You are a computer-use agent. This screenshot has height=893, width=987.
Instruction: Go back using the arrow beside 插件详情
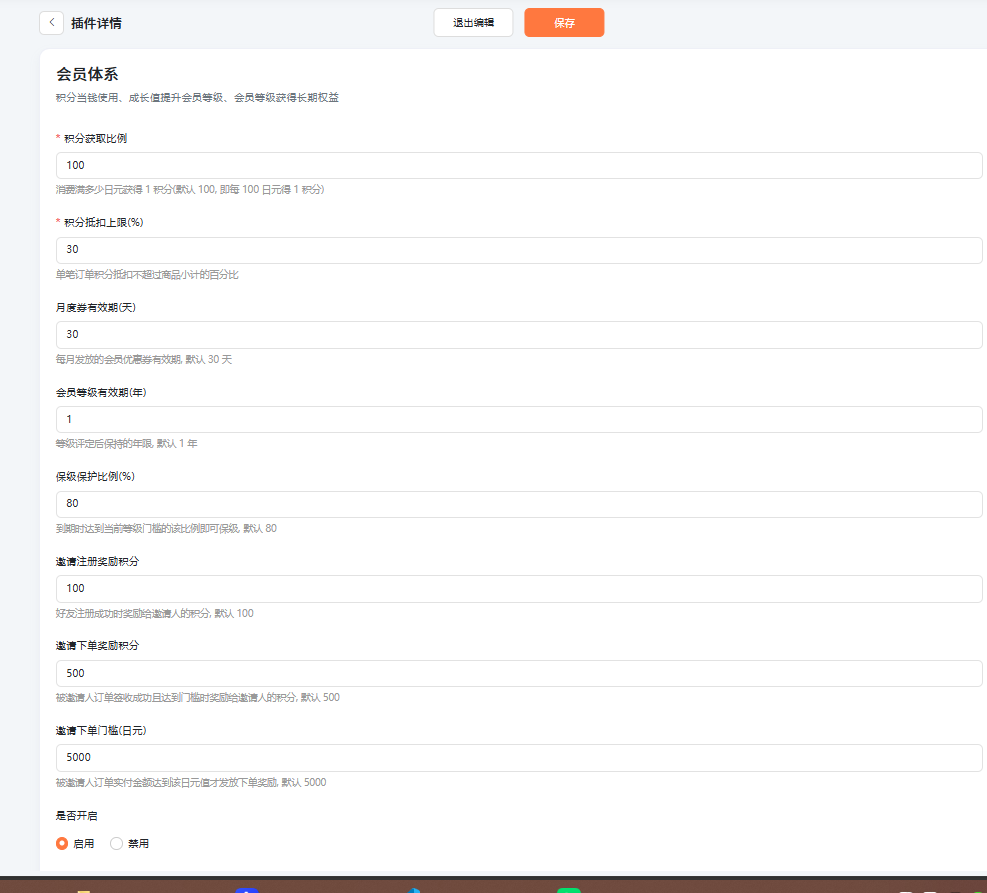click(52, 23)
